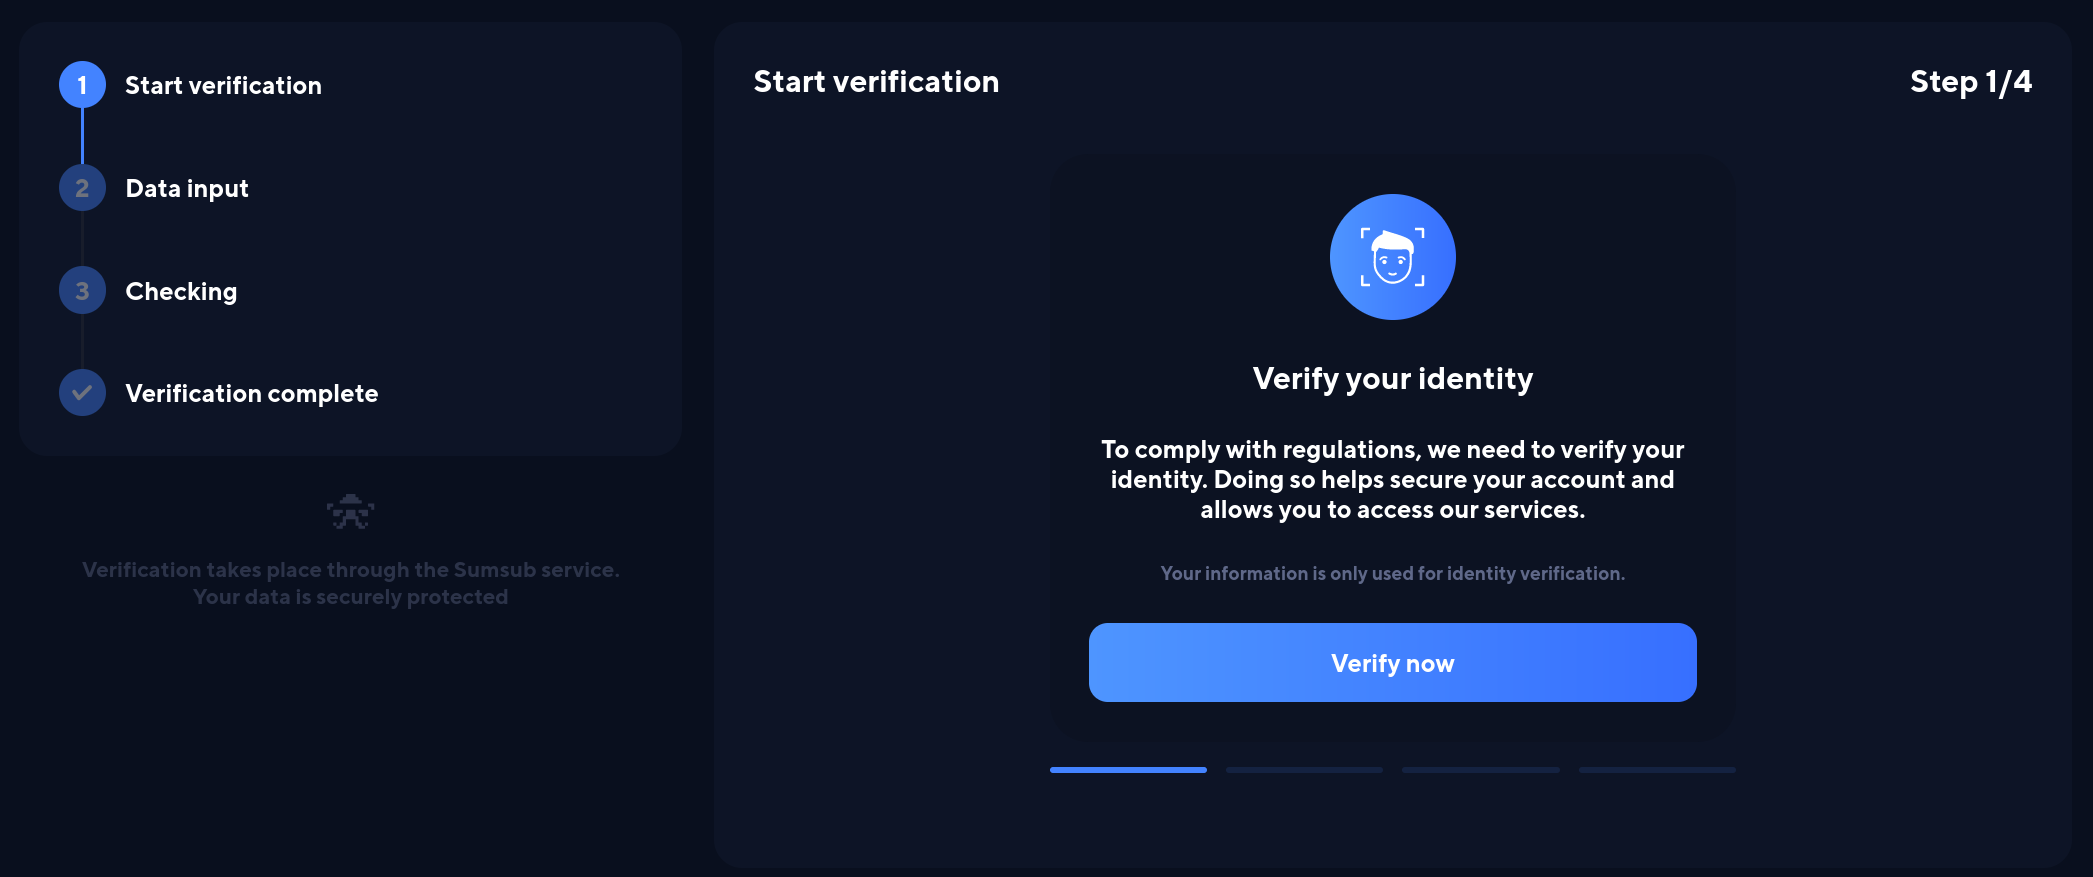Click the identity-only information disclaimer text

(1392, 574)
